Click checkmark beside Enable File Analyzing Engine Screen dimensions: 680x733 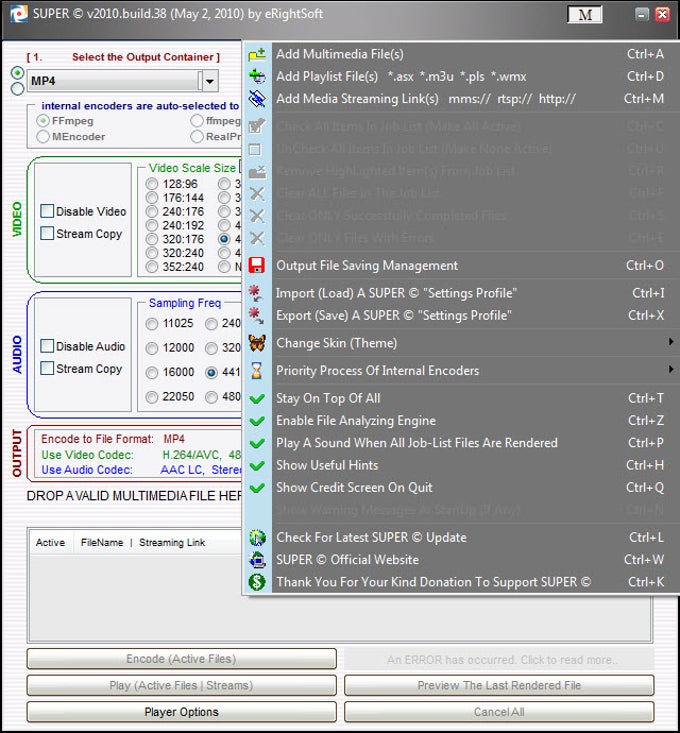click(x=257, y=421)
